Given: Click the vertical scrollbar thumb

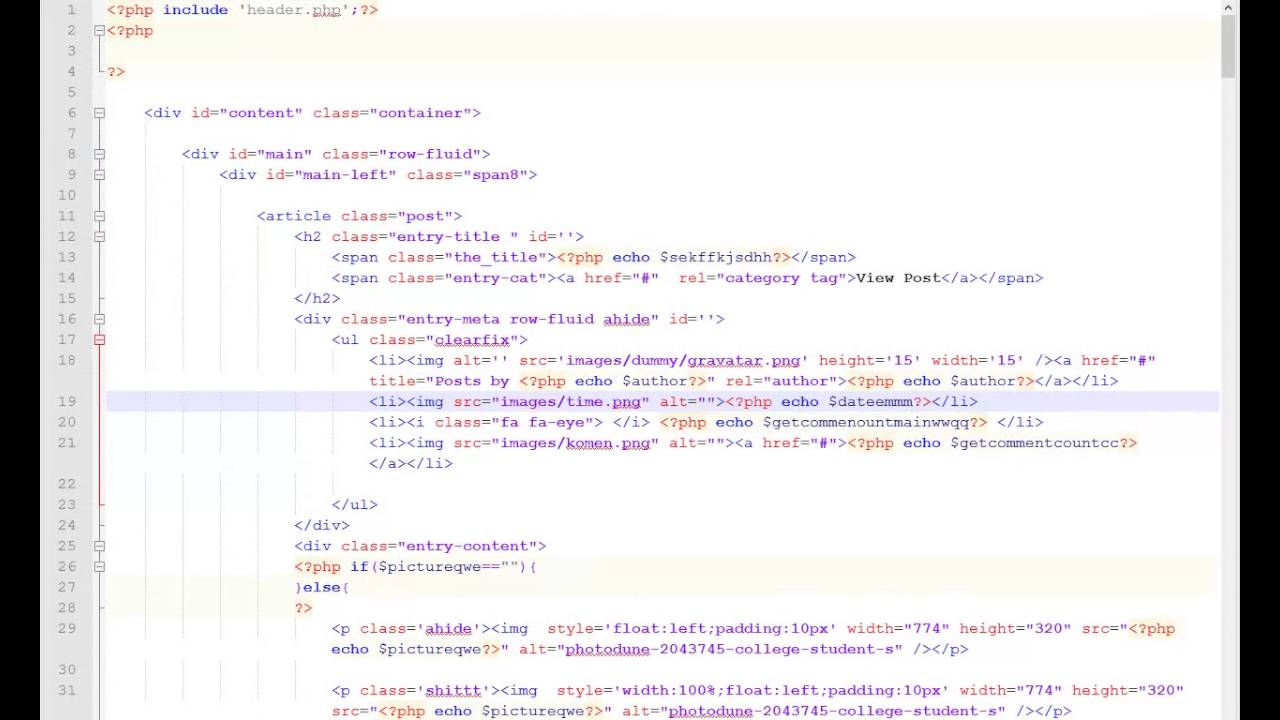Looking at the screenshot, I should pyautogui.click(x=1228, y=47).
